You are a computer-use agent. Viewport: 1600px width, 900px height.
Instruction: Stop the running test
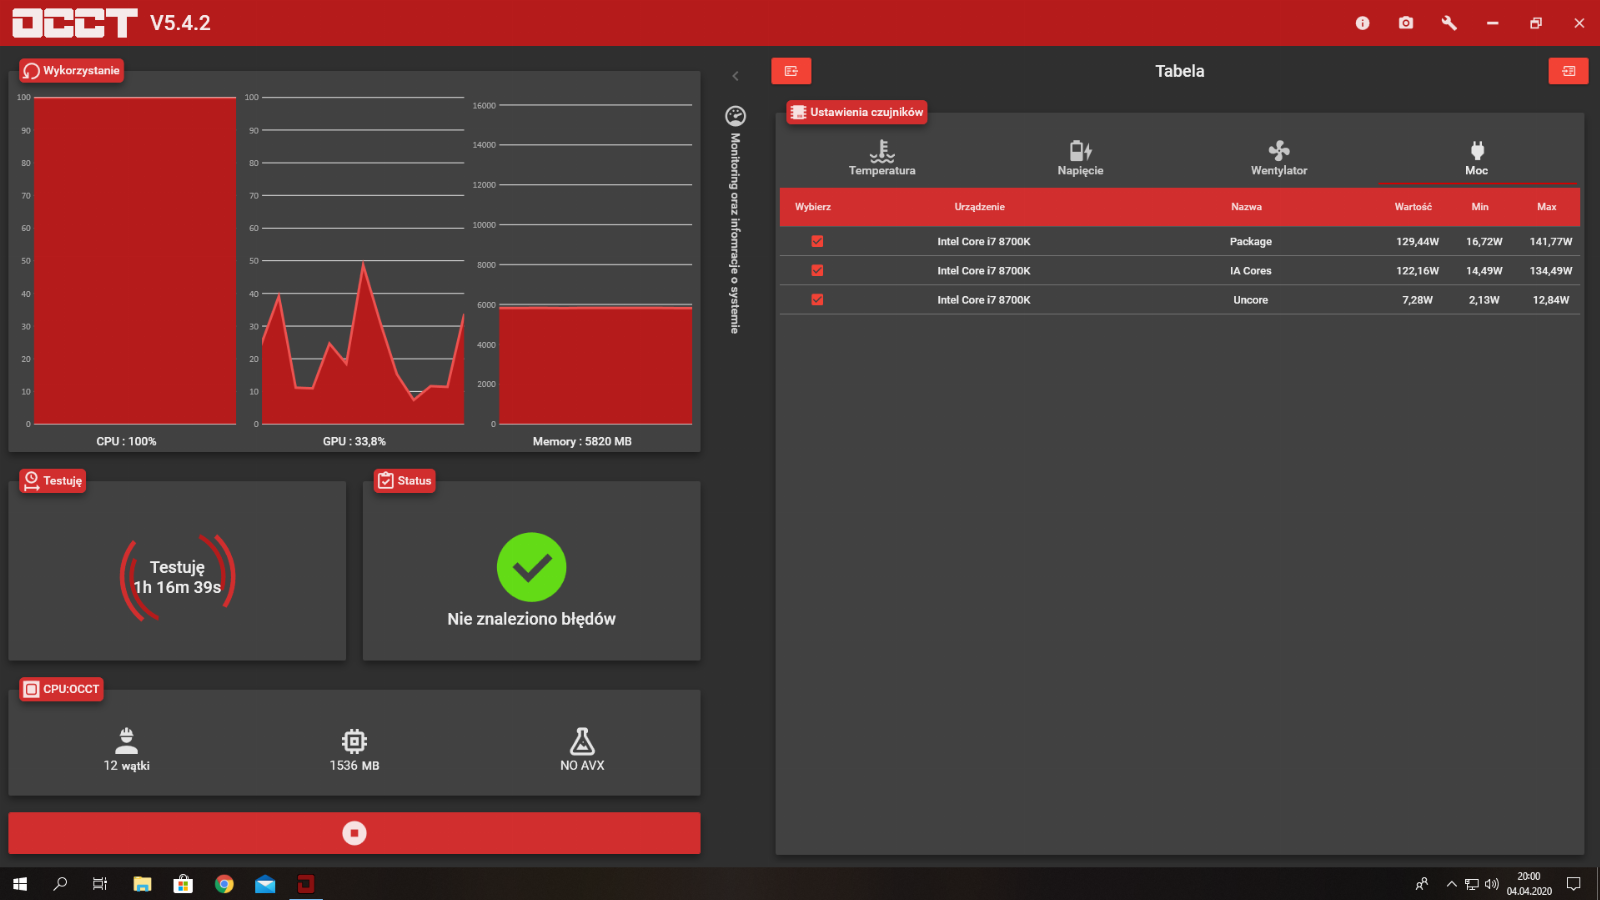pyautogui.click(x=354, y=833)
